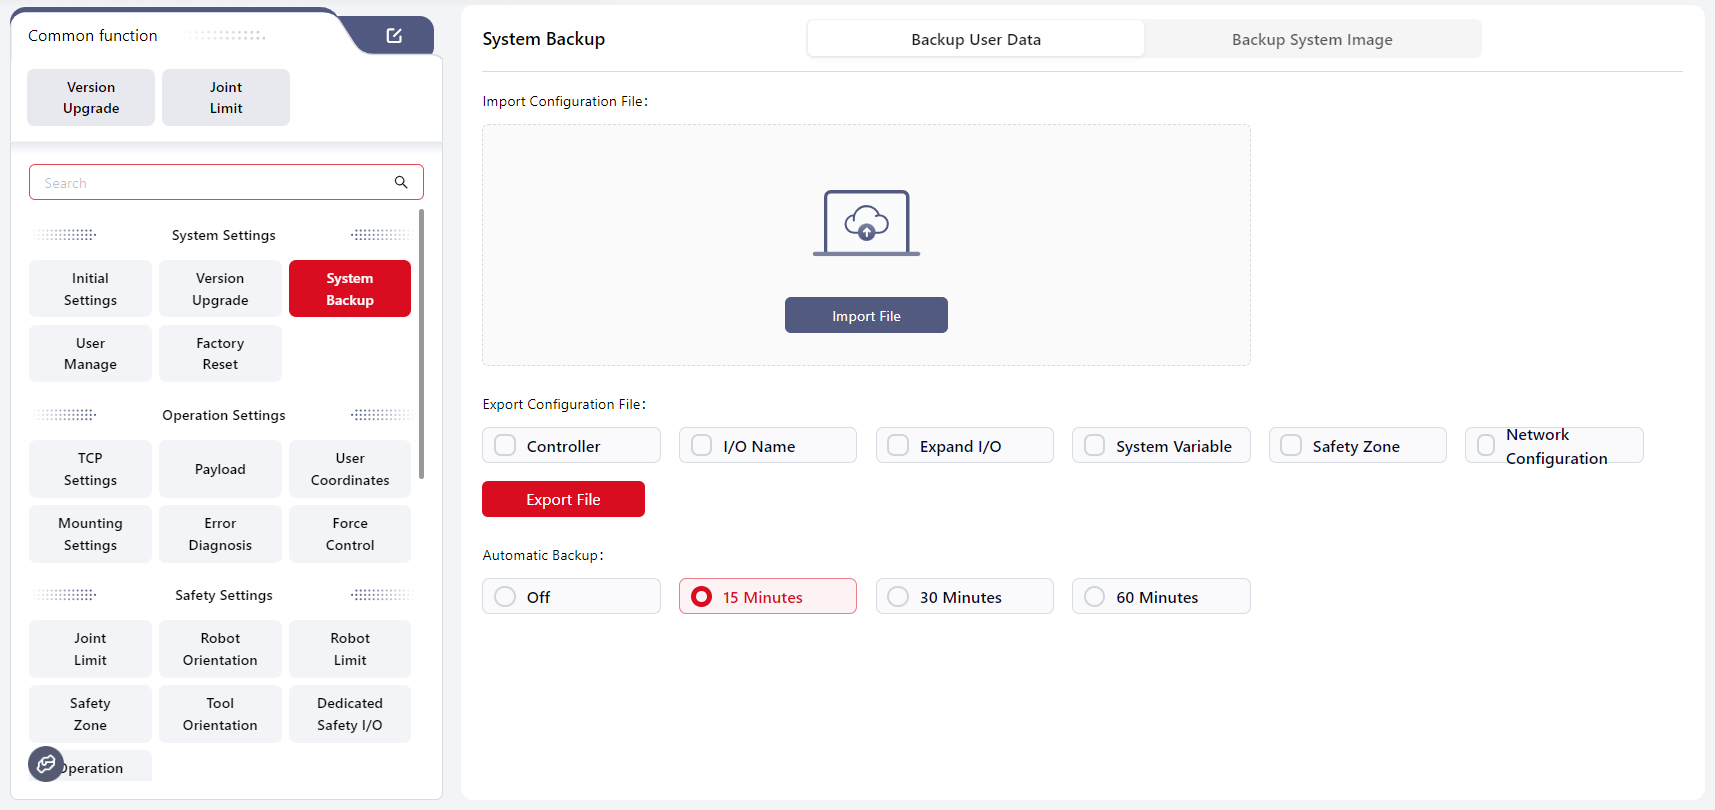1715x810 pixels.
Task: Open the Backup User Data tab
Action: pos(975,40)
